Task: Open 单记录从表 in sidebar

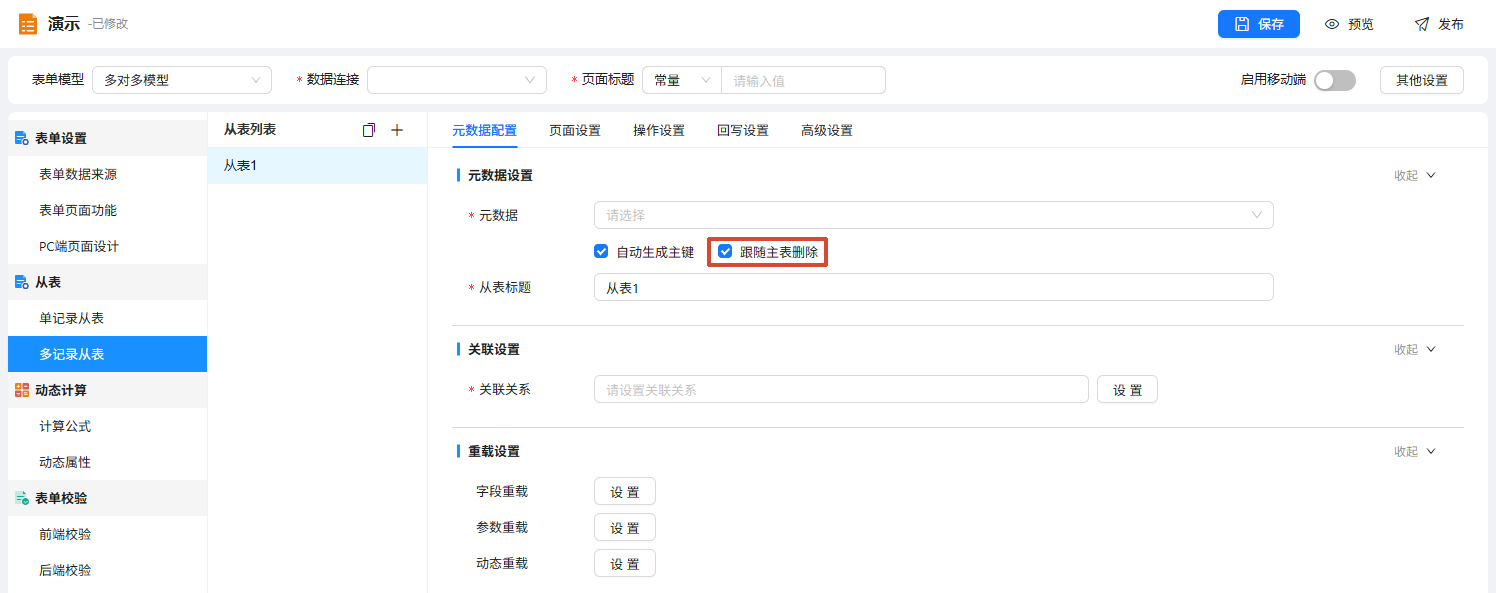Action: 107,318
